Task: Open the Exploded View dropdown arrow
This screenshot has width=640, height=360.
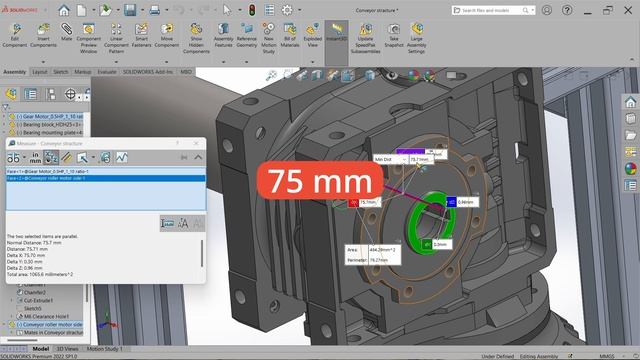Action: [313, 62]
